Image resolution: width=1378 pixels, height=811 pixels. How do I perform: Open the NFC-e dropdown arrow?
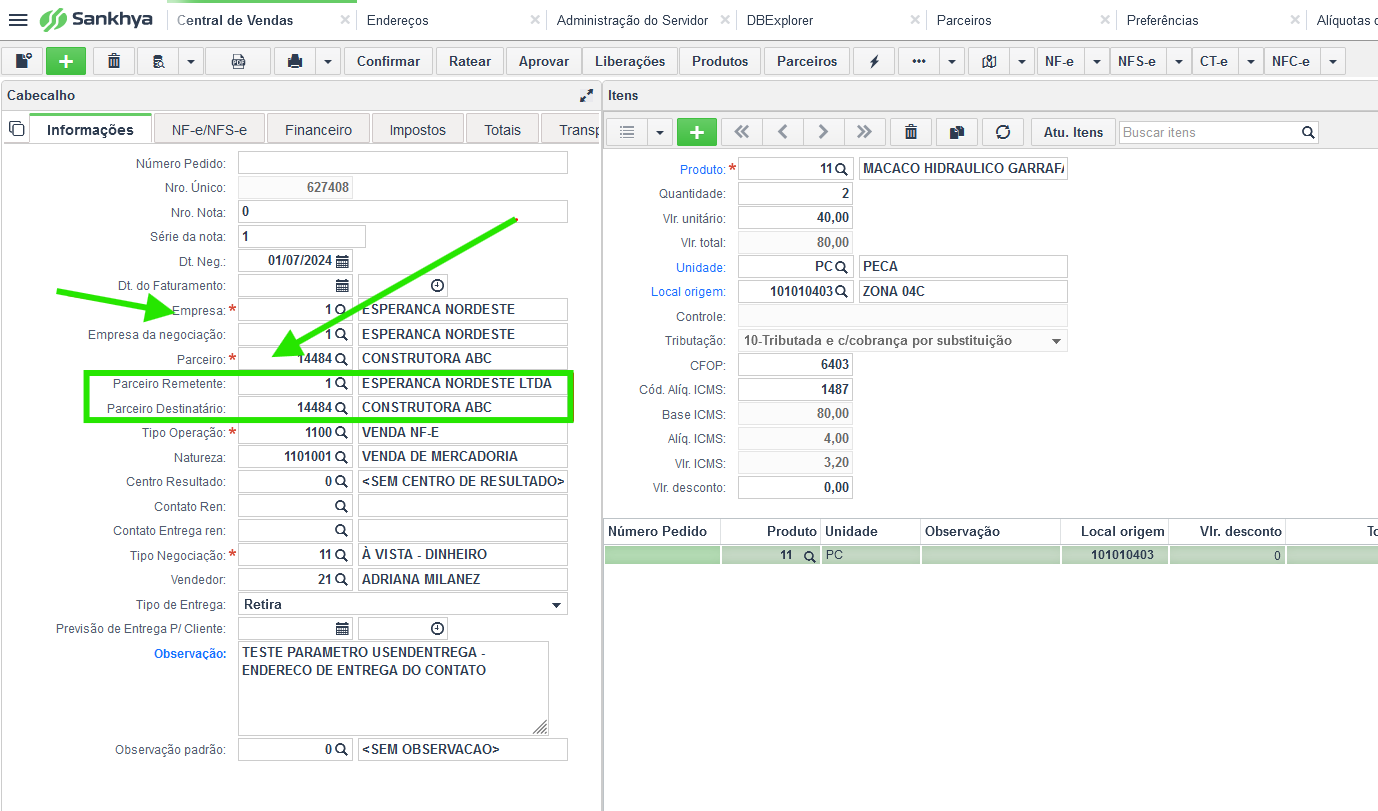coord(1332,61)
